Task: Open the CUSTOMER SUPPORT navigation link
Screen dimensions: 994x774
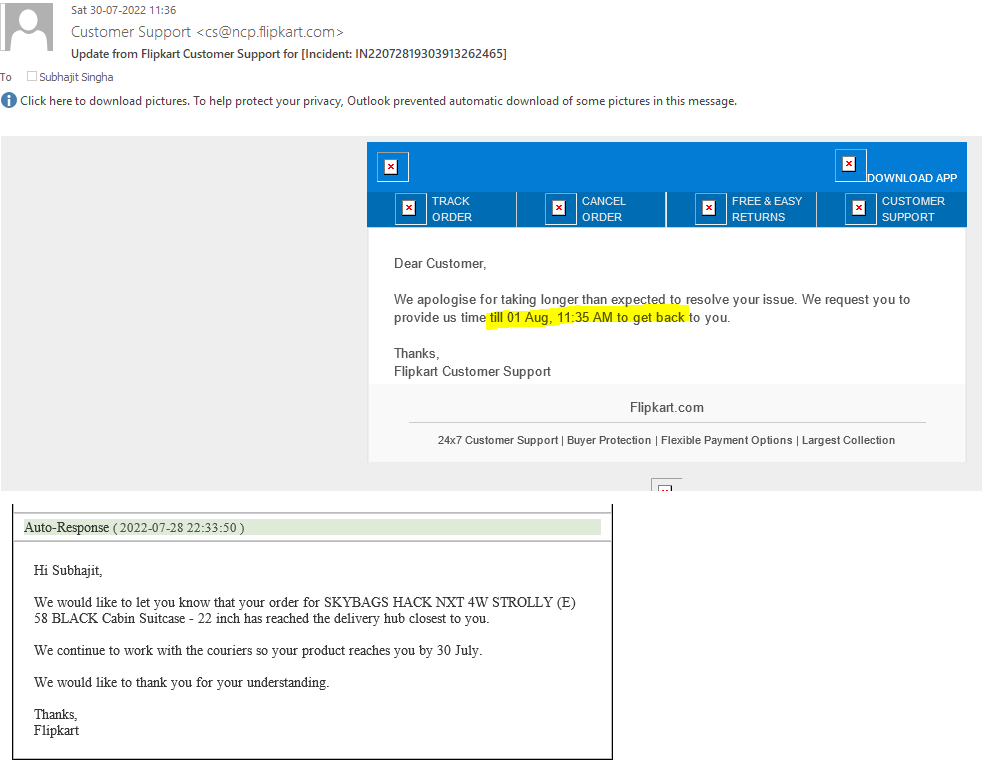Action: coord(913,209)
